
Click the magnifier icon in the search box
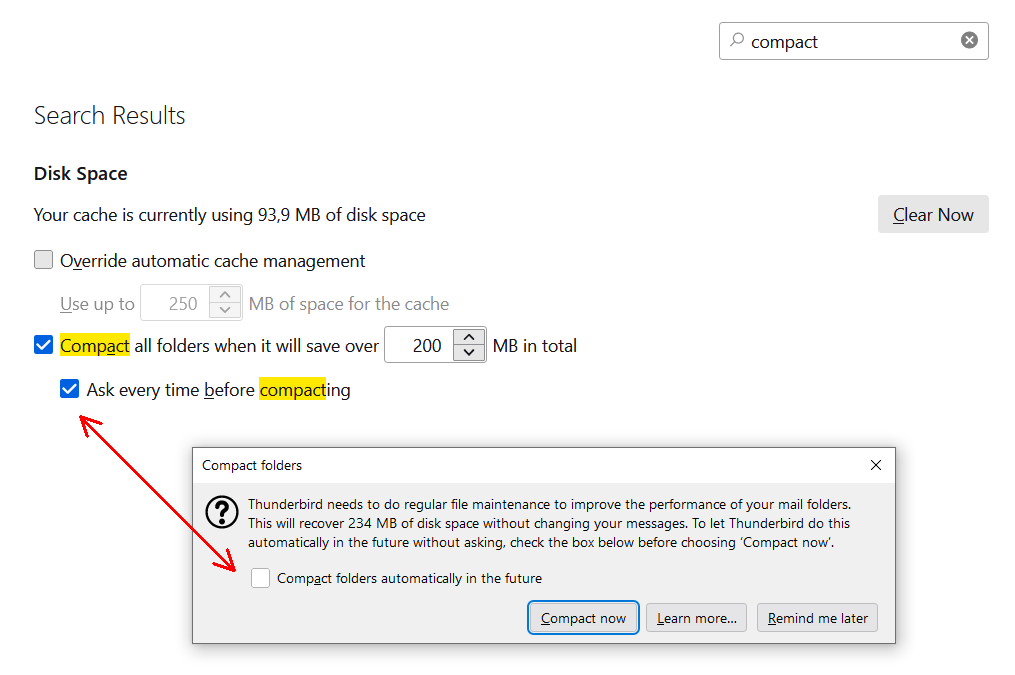(737, 41)
